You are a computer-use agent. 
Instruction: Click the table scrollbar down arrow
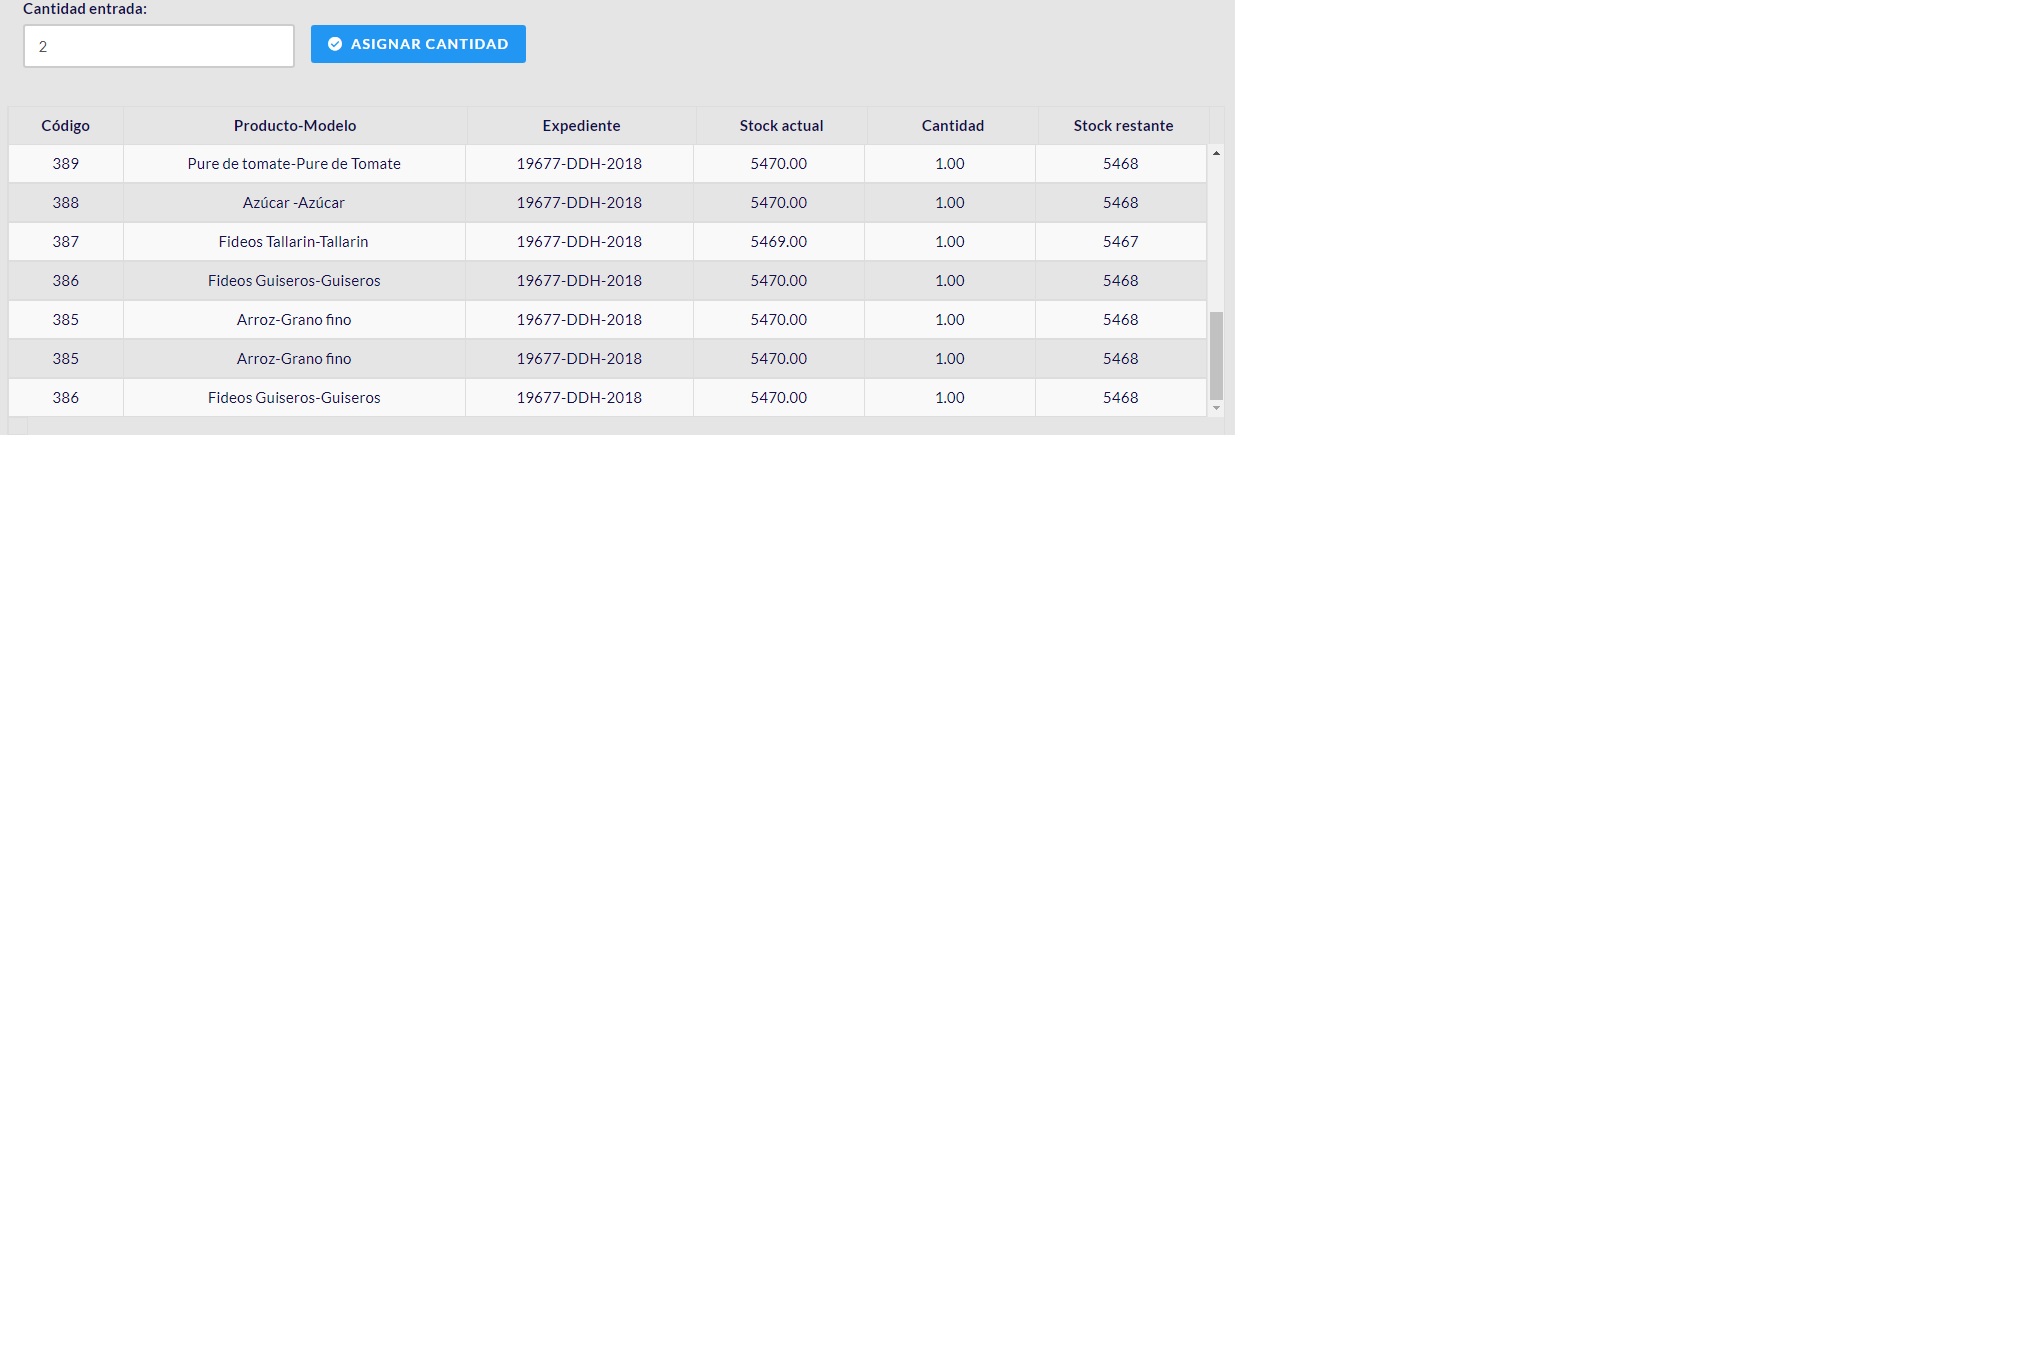pyautogui.click(x=1216, y=408)
